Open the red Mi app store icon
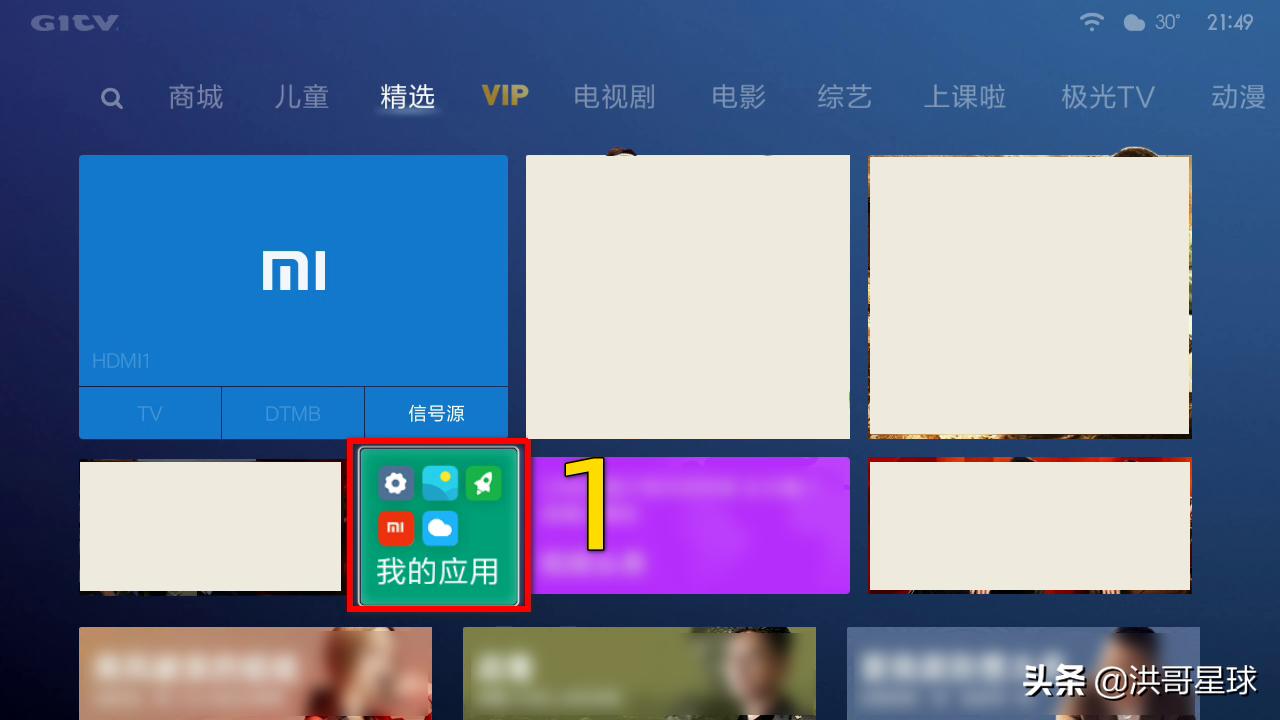The width and height of the screenshot is (1280, 720). point(396,528)
